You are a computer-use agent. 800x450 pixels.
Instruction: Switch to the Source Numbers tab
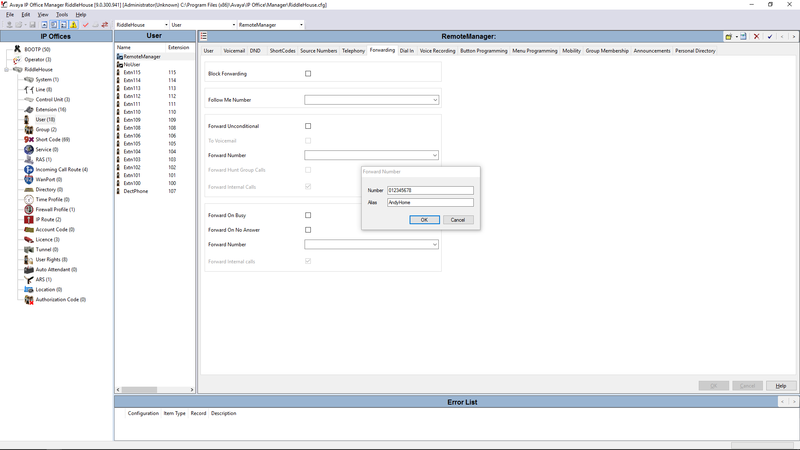click(x=318, y=51)
